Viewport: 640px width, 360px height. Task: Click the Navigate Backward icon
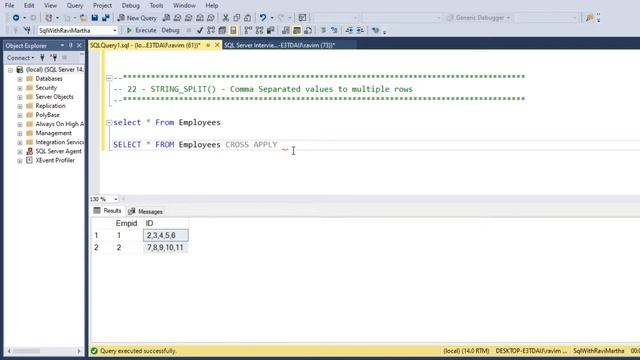click(x=16, y=18)
